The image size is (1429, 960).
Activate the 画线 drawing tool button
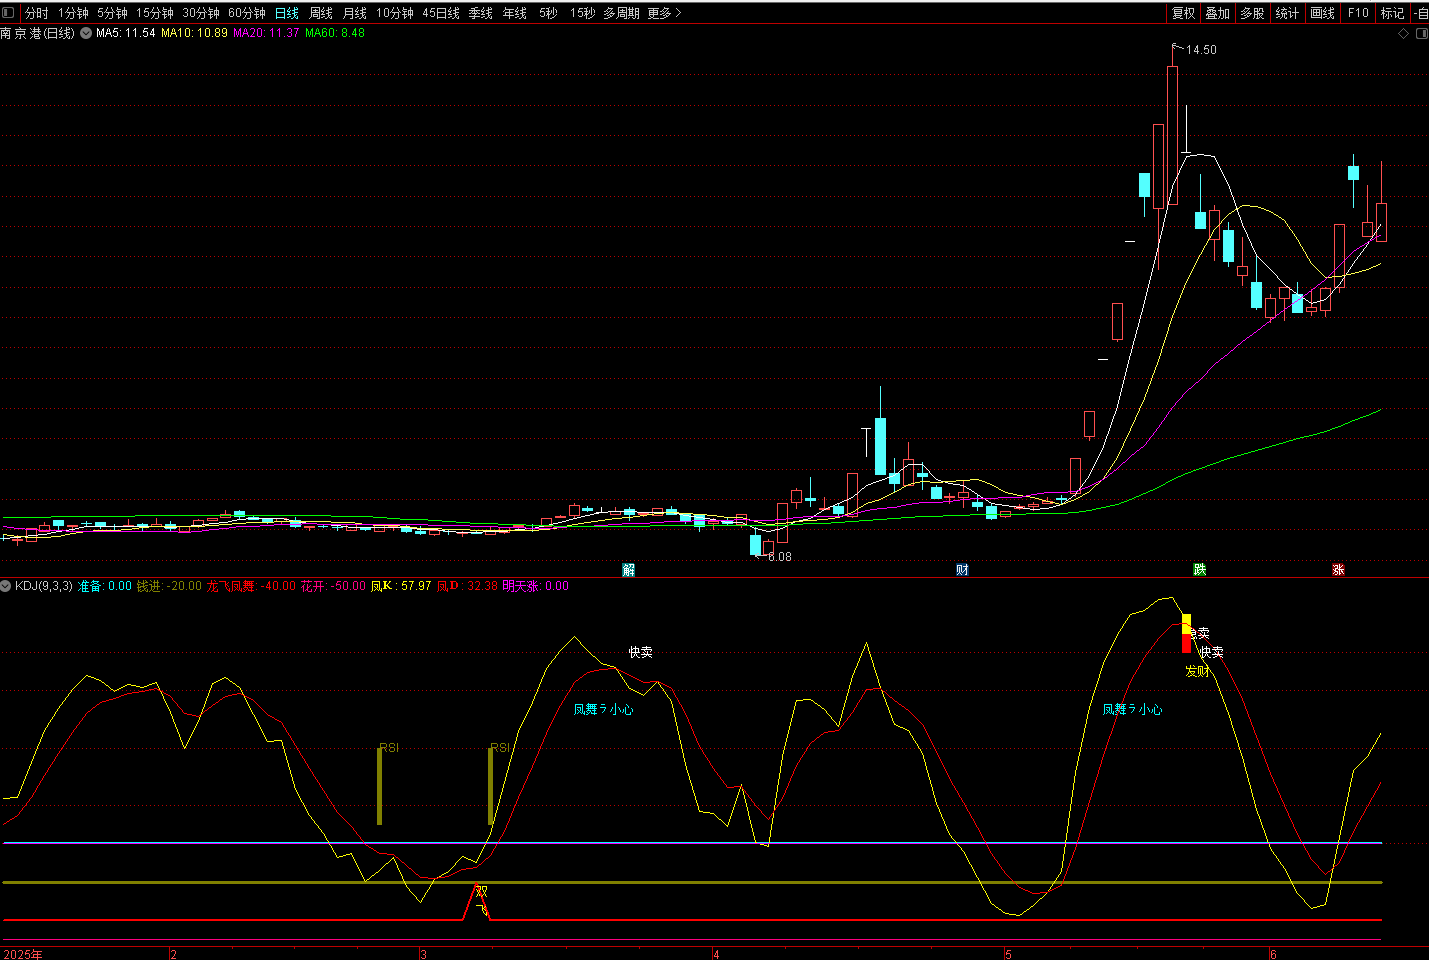[1323, 13]
